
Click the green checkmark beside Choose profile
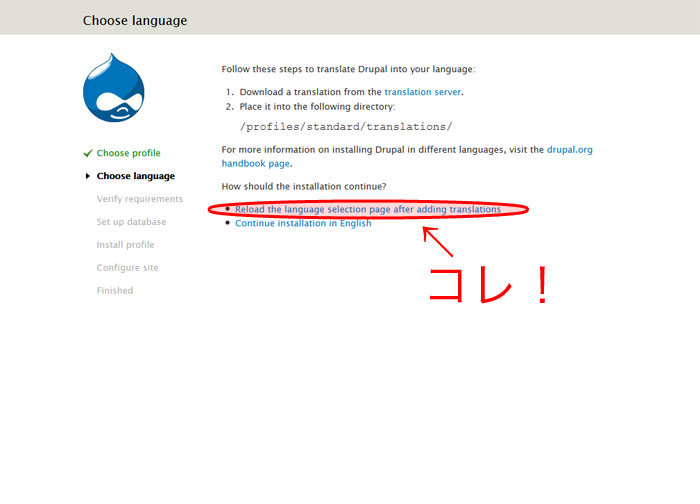88,153
